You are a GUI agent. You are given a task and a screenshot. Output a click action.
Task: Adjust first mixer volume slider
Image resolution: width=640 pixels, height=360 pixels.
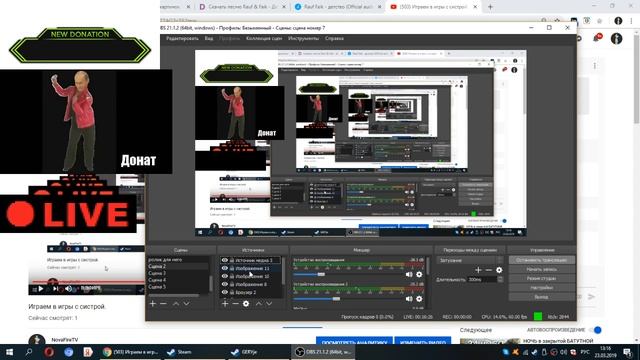(x=321, y=274)
